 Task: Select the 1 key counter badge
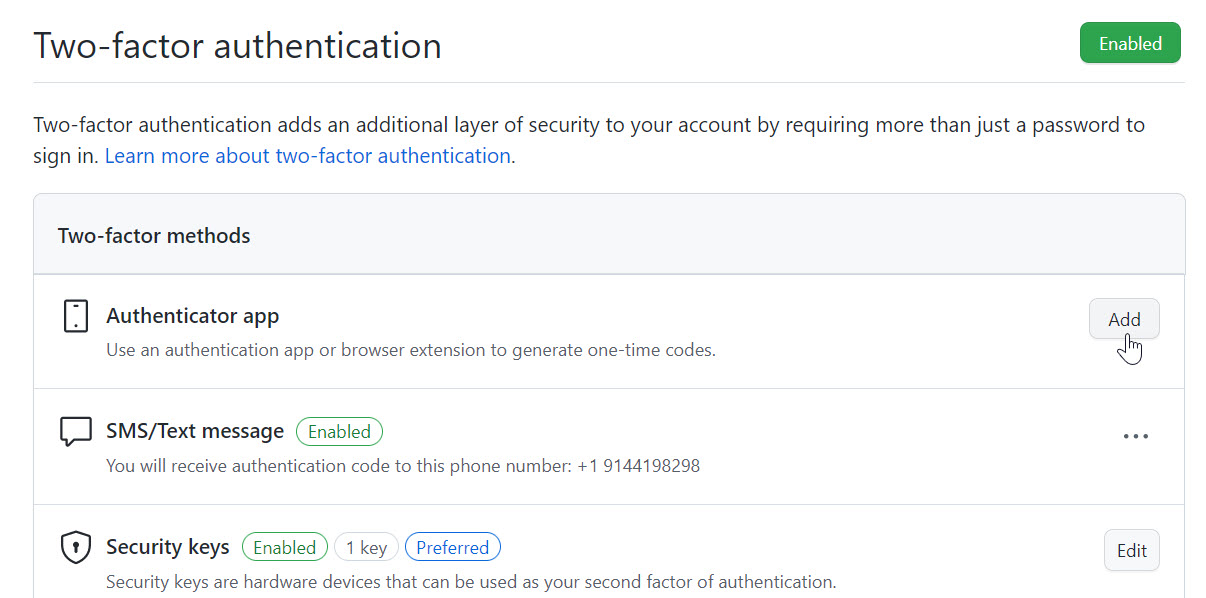[366, 547]
